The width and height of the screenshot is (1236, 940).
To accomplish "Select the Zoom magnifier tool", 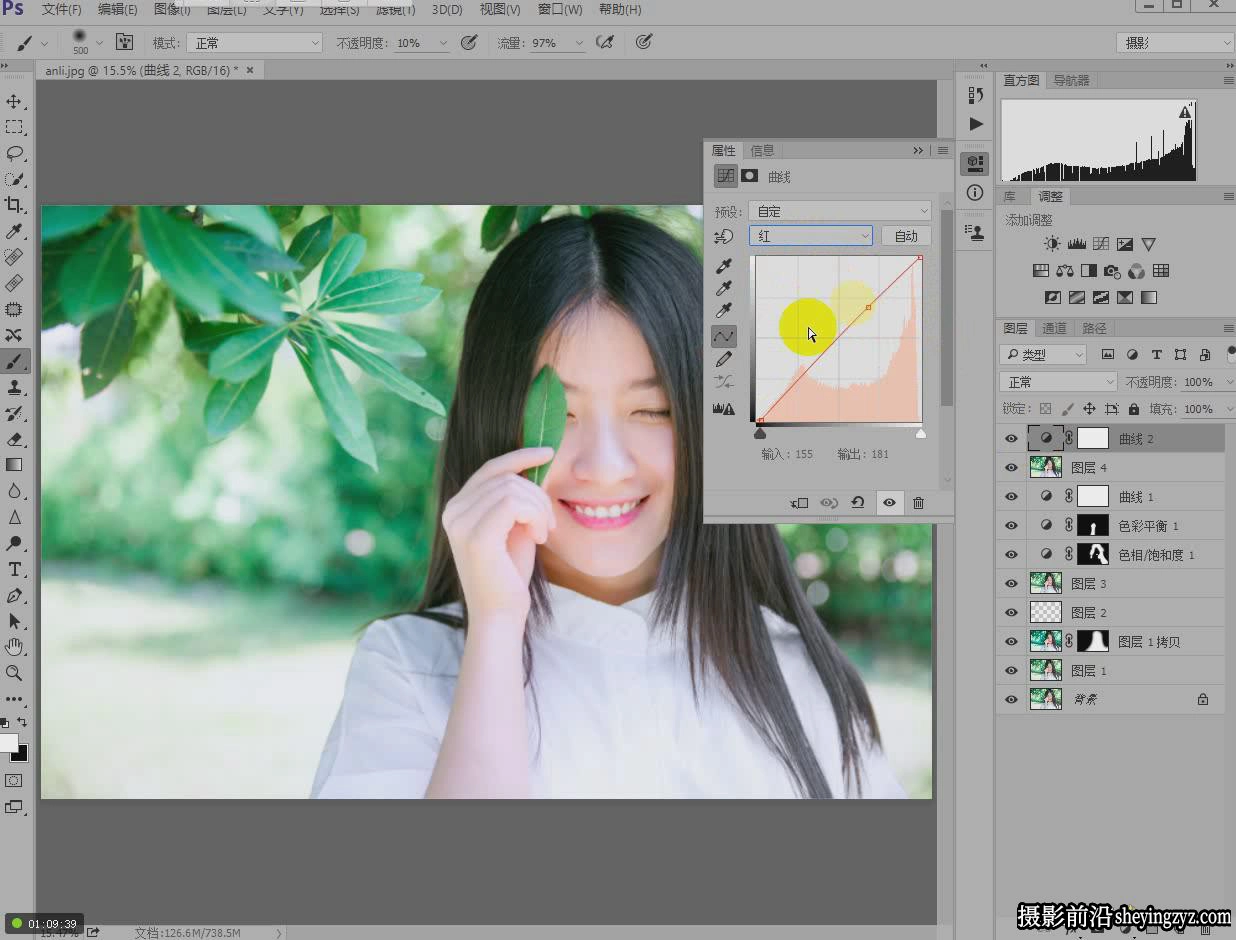I will point(14,673).
